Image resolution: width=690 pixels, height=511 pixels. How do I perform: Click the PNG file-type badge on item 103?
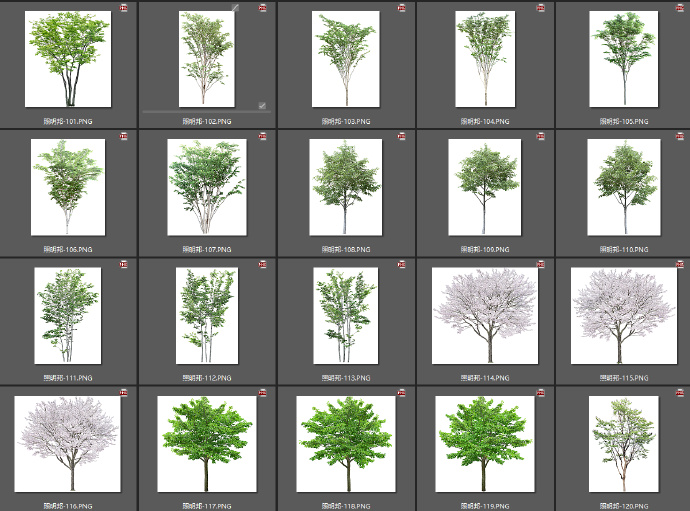(402, 8)
